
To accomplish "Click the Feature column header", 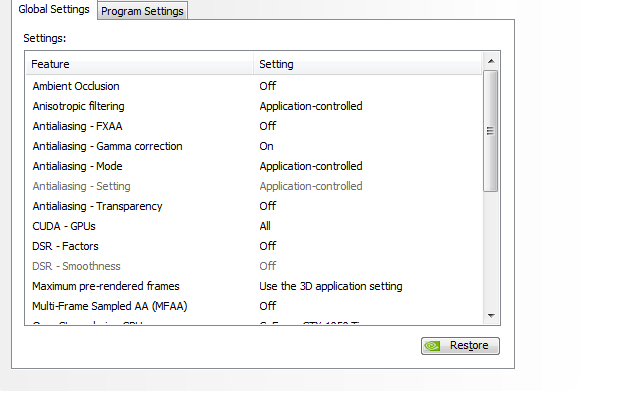I will 140,64.
